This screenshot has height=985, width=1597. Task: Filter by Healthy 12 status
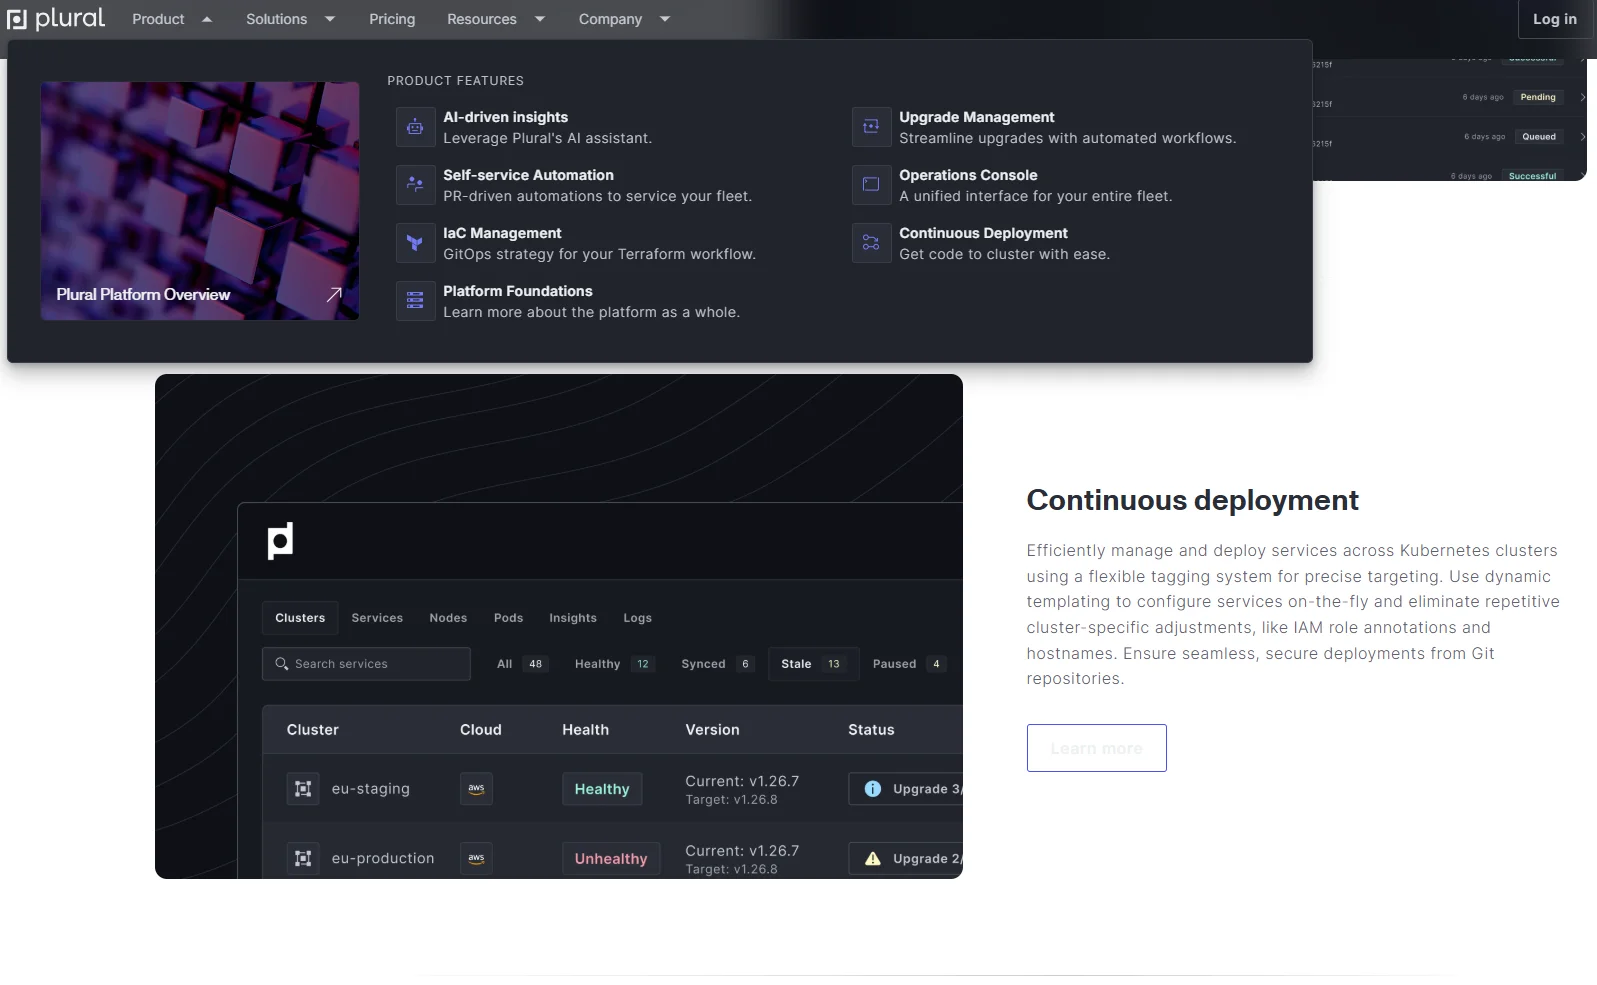614,664
